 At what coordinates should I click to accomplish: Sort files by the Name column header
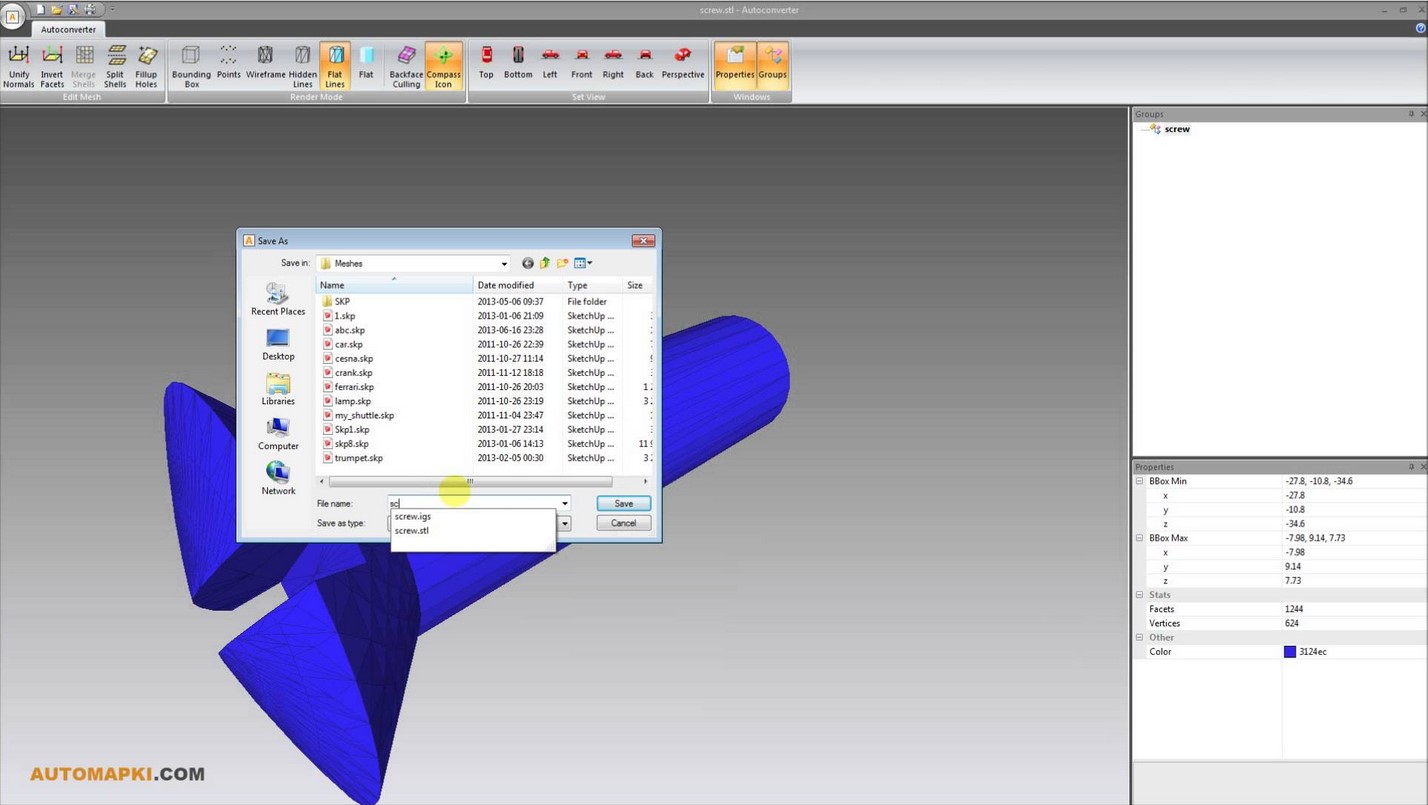(394, 285)
